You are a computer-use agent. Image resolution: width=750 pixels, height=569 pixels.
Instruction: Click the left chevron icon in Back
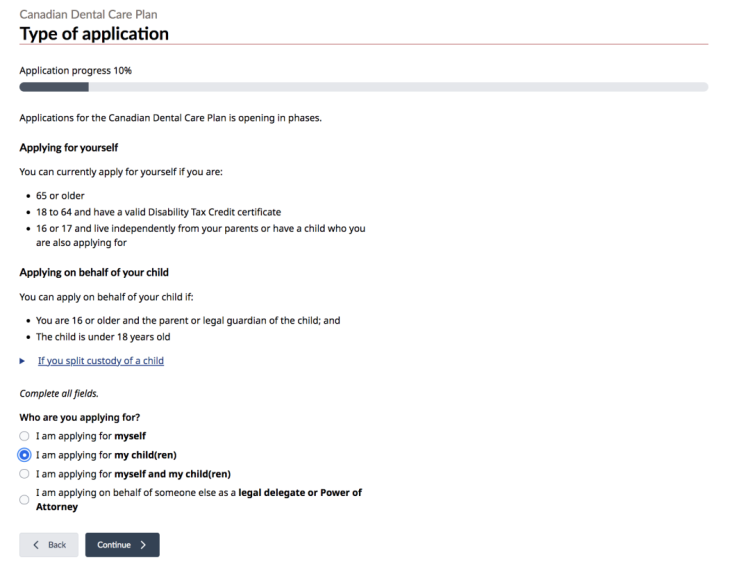[x=36, y=545]
